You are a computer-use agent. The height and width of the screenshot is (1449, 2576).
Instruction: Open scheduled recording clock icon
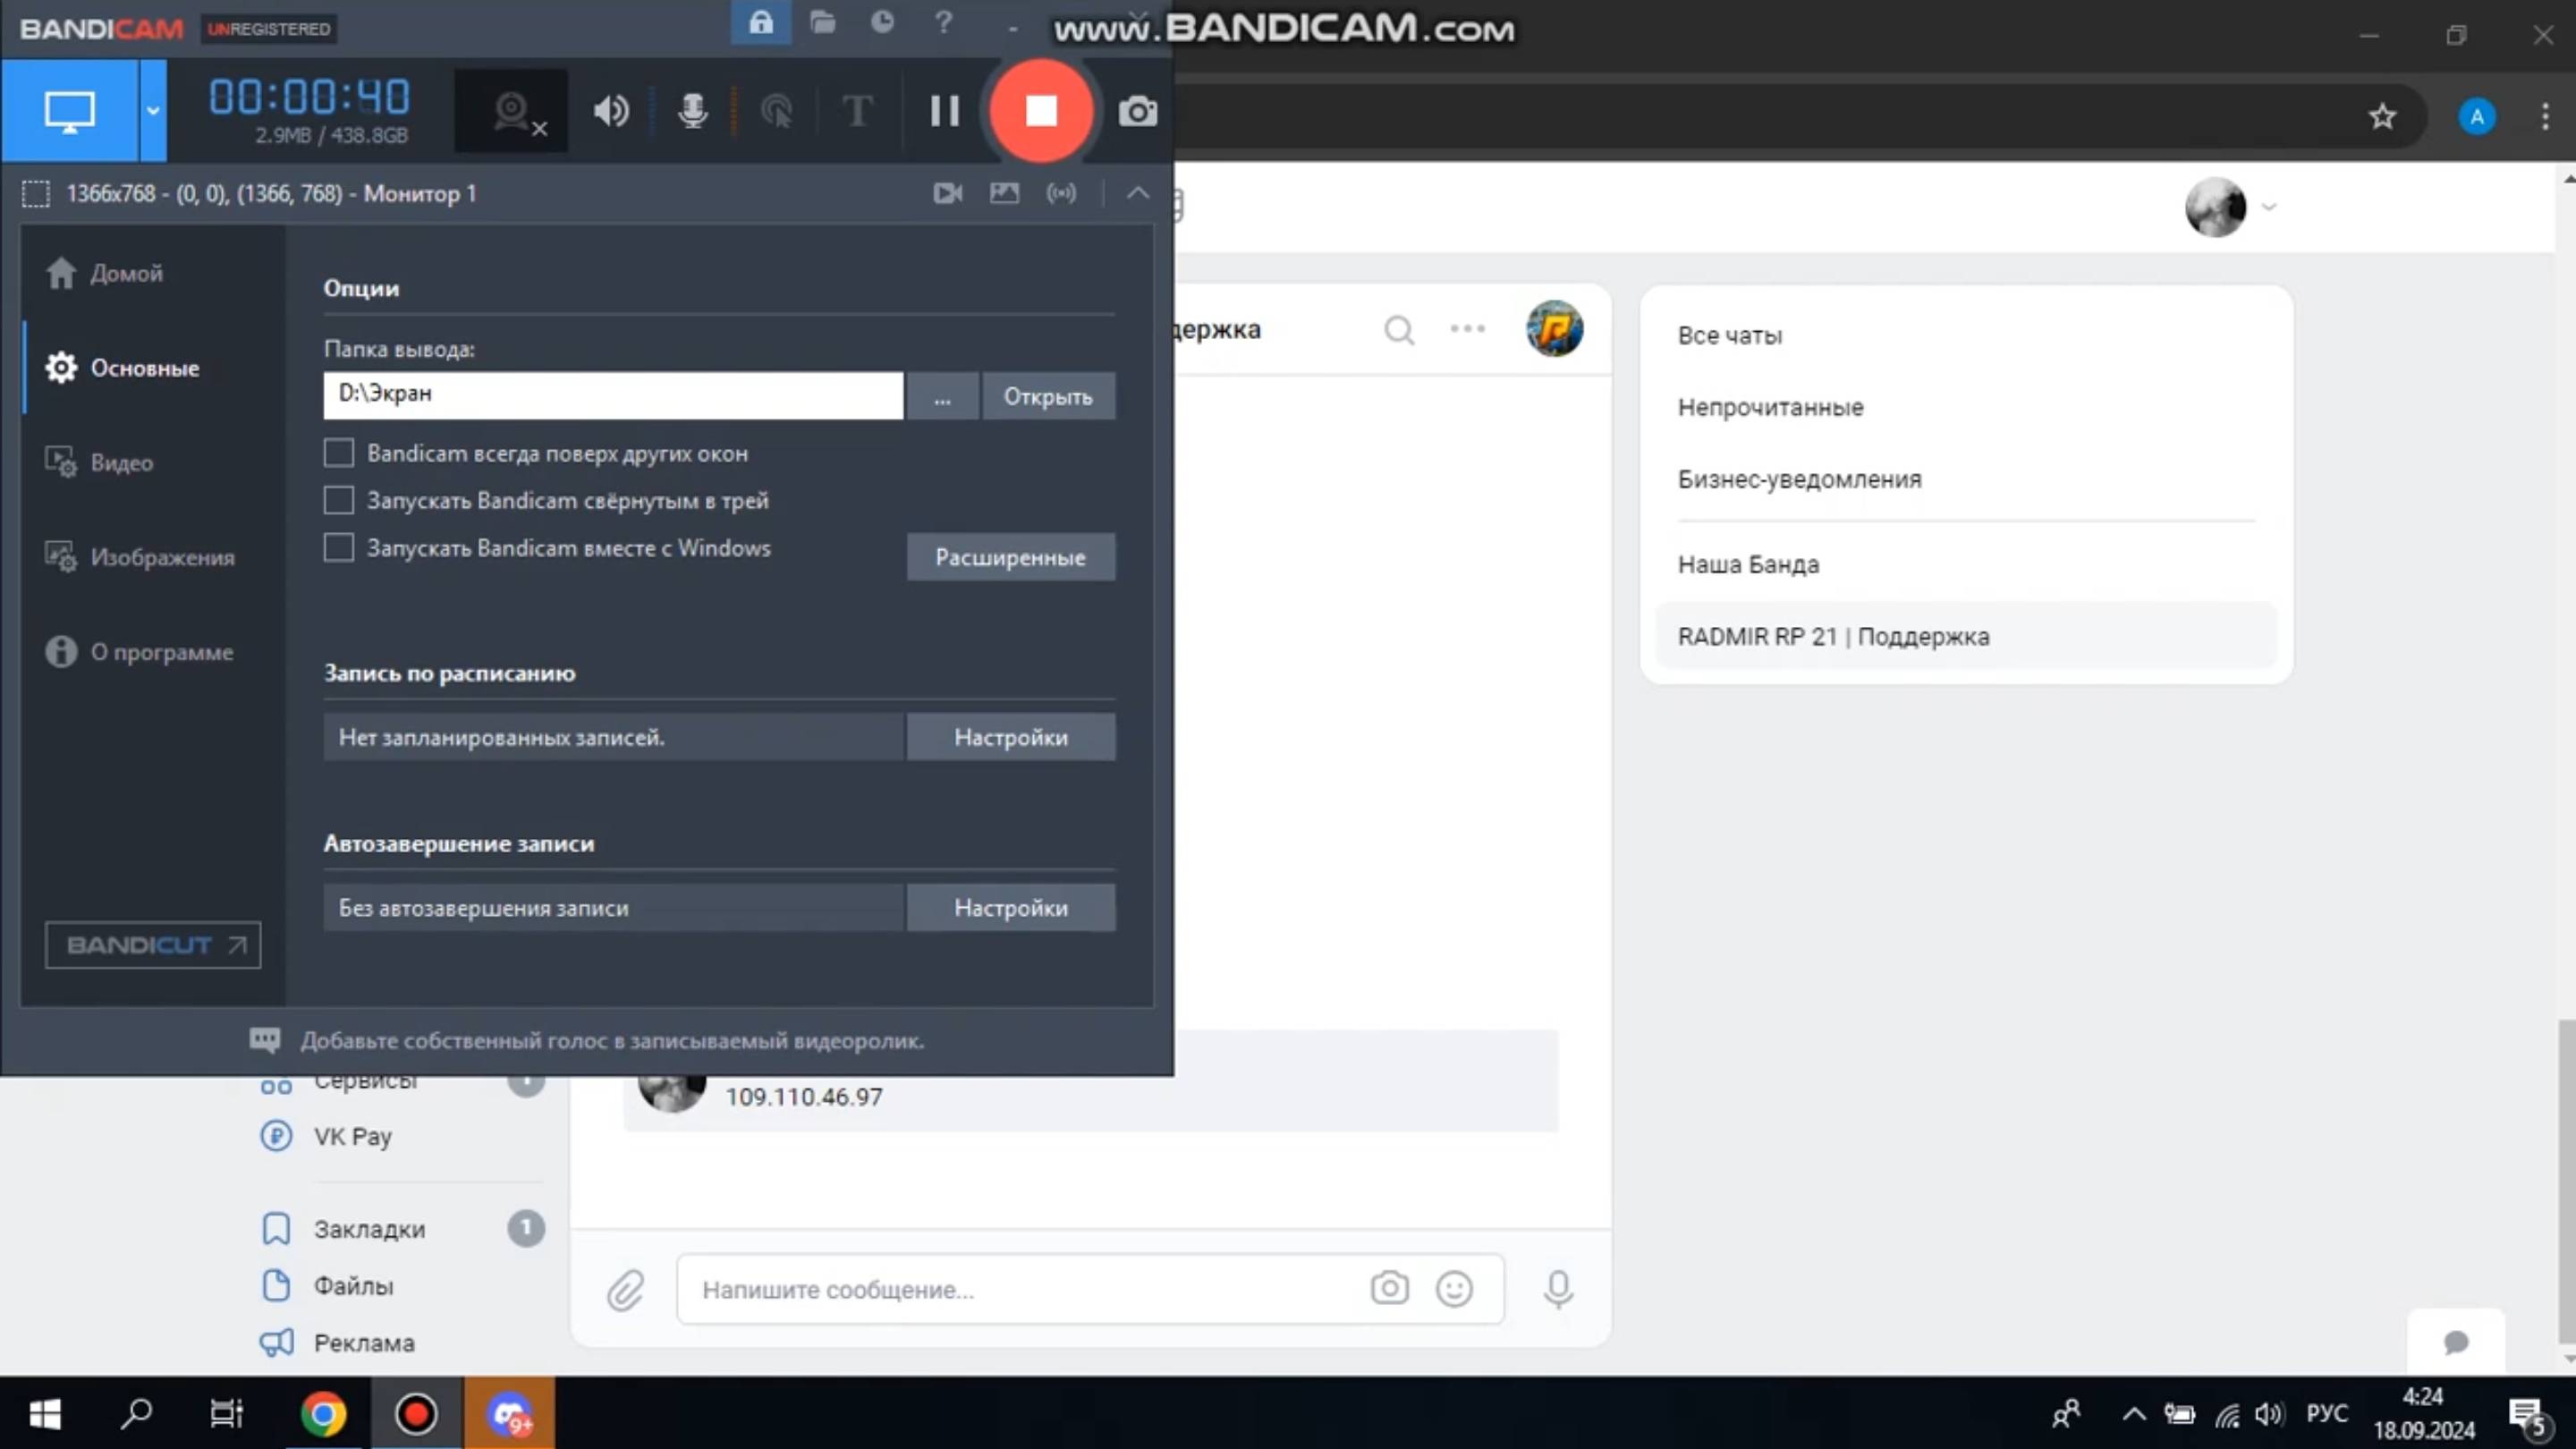882,22
